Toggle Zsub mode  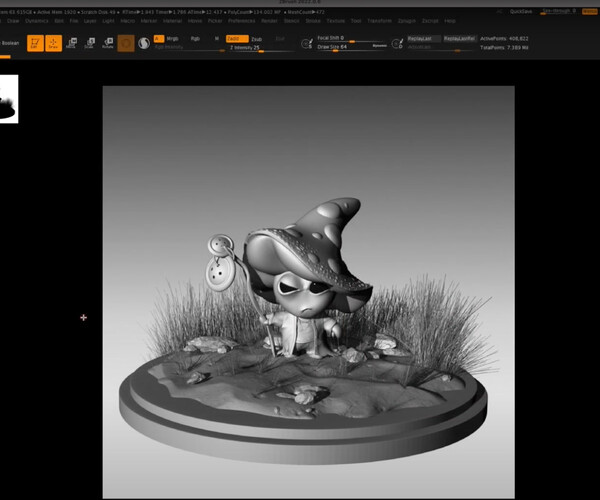point(256,39)
